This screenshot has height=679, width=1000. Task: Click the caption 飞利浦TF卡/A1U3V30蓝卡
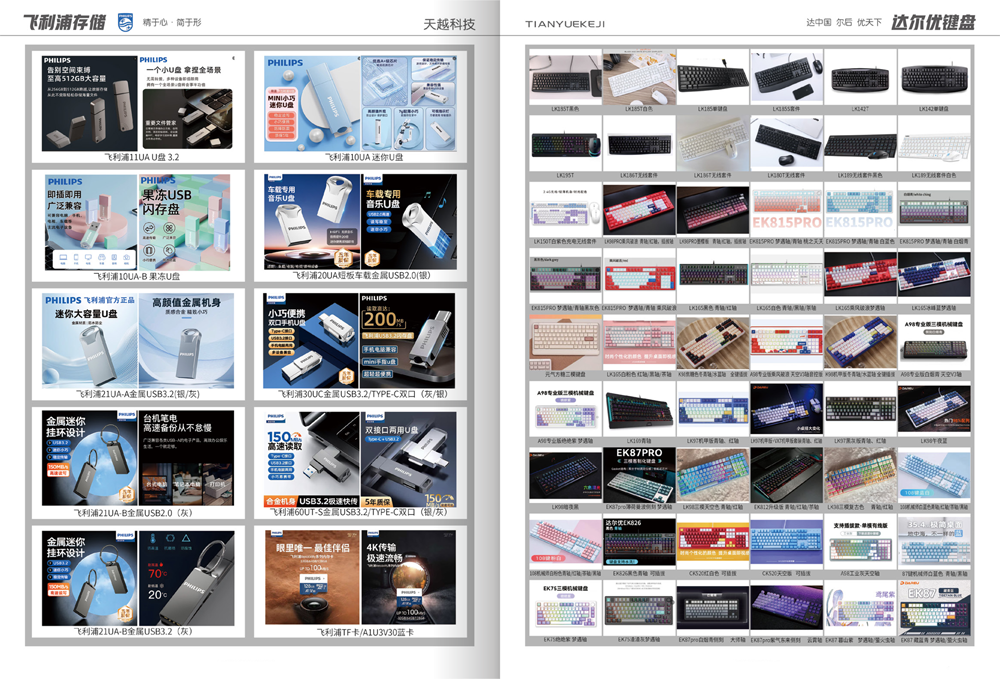pos(365,632)
